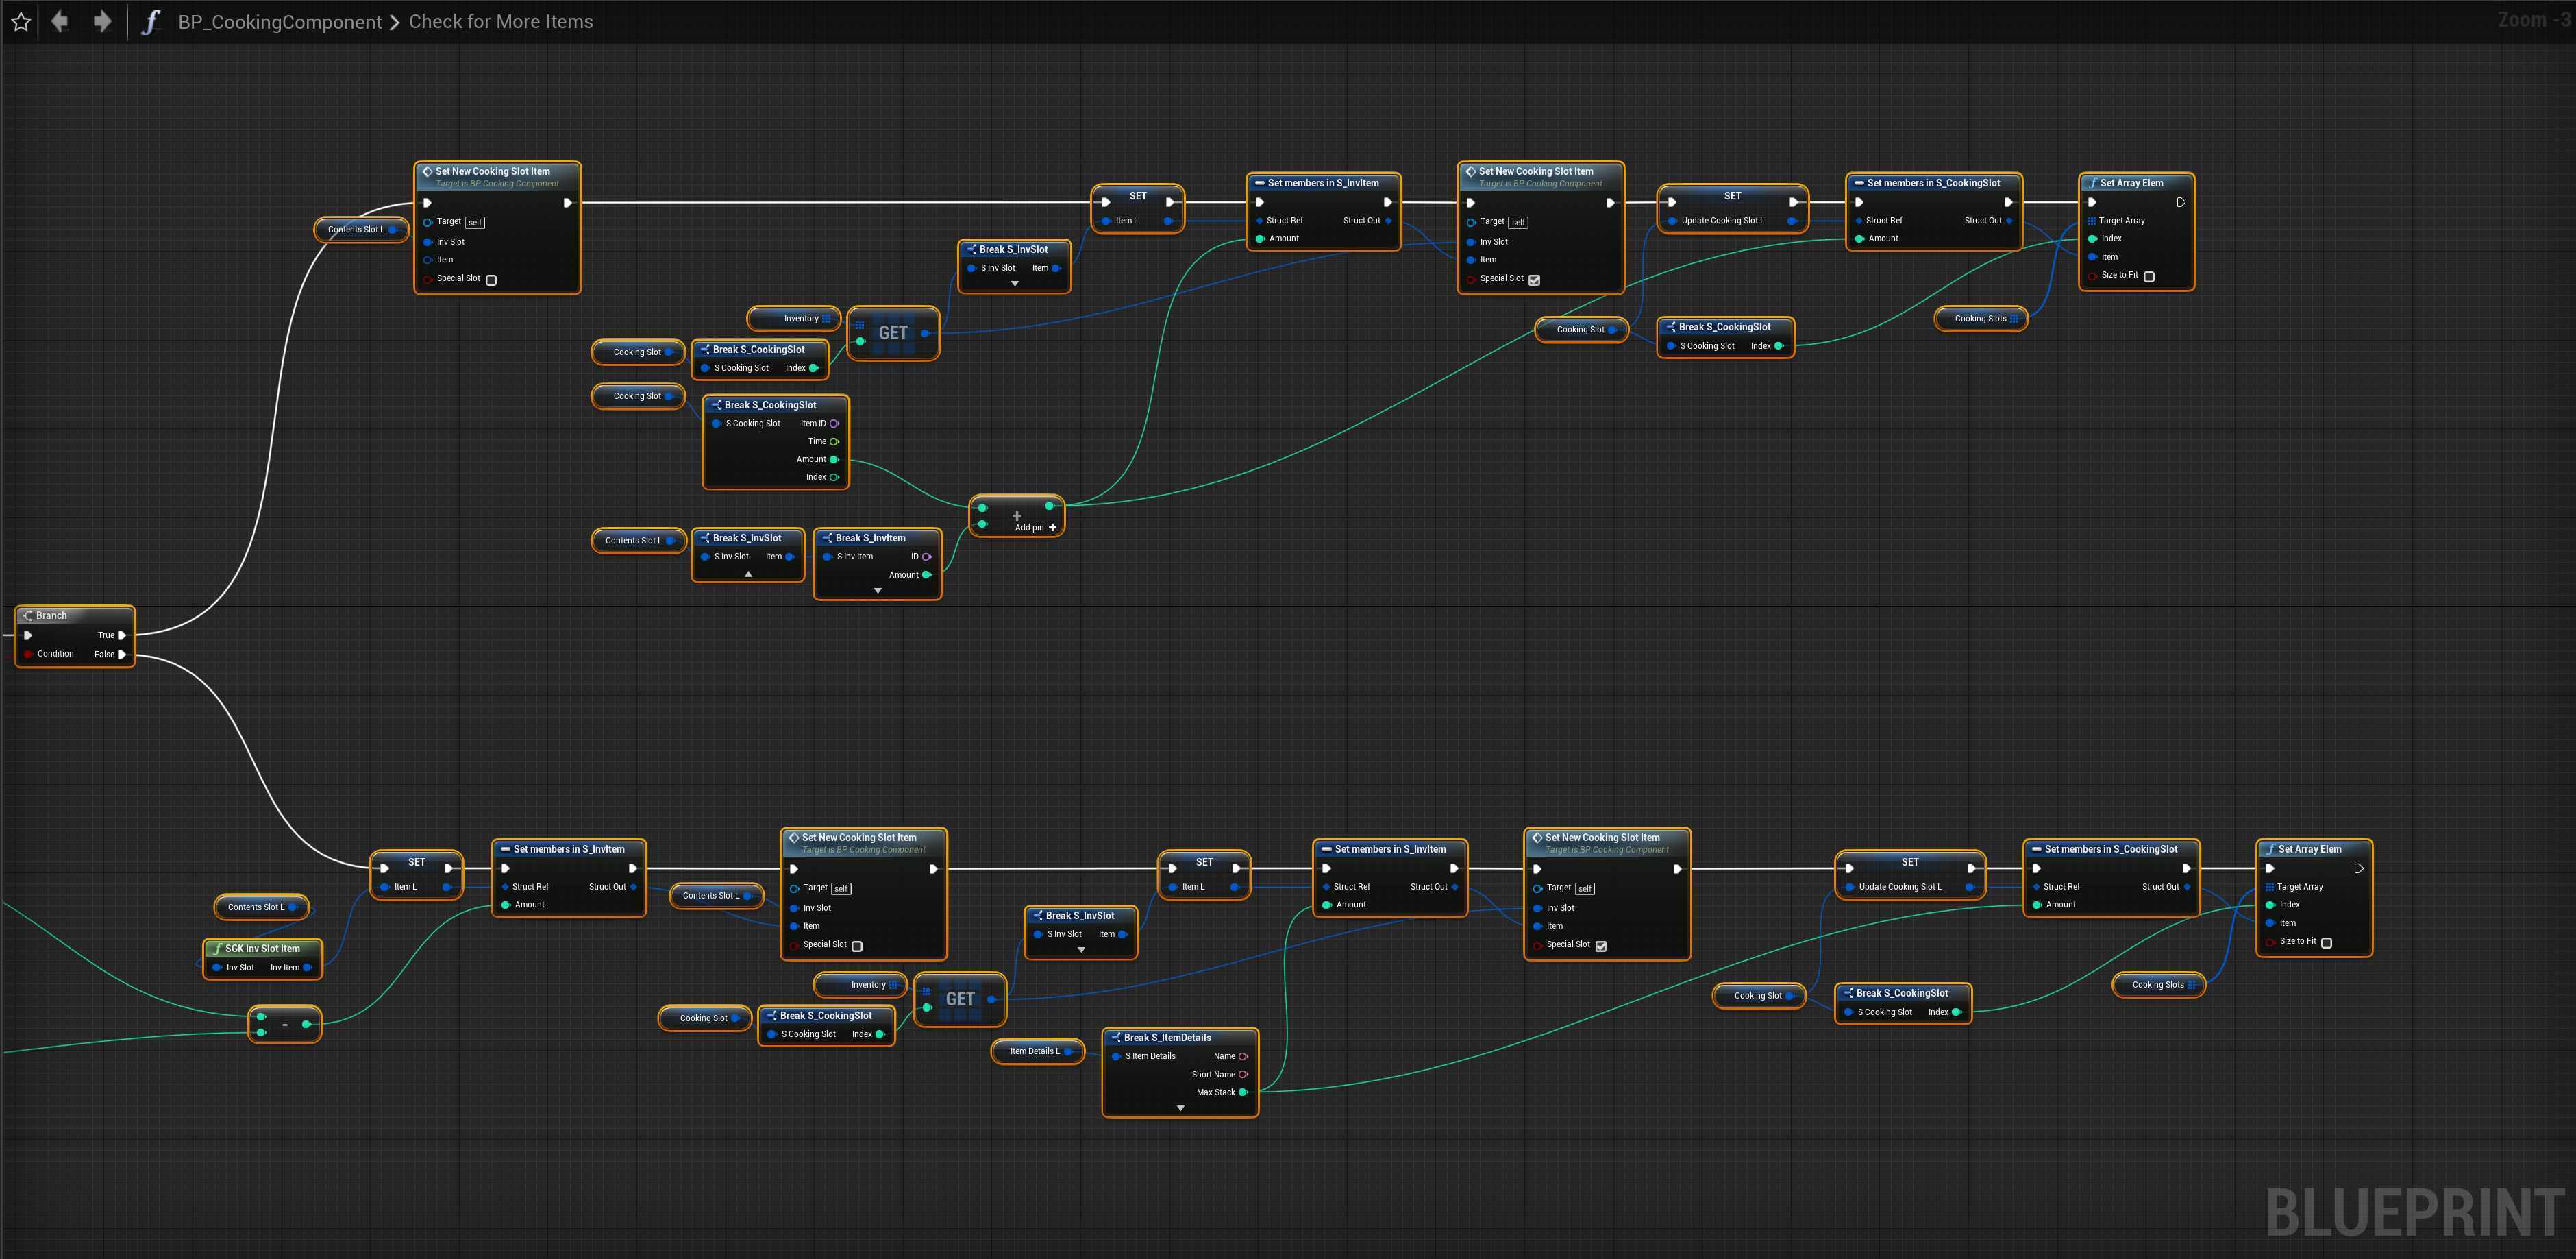This screenshot has width=2576, height=1259.
Task: Click the Branch node header icon
Action: pos(27,615)
